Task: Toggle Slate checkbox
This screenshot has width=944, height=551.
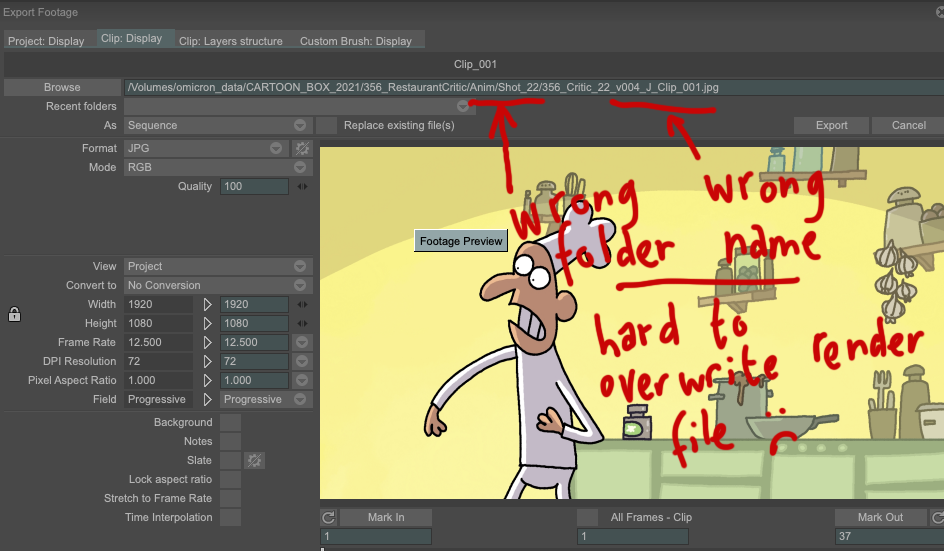Action: click(x=231, y=461)
